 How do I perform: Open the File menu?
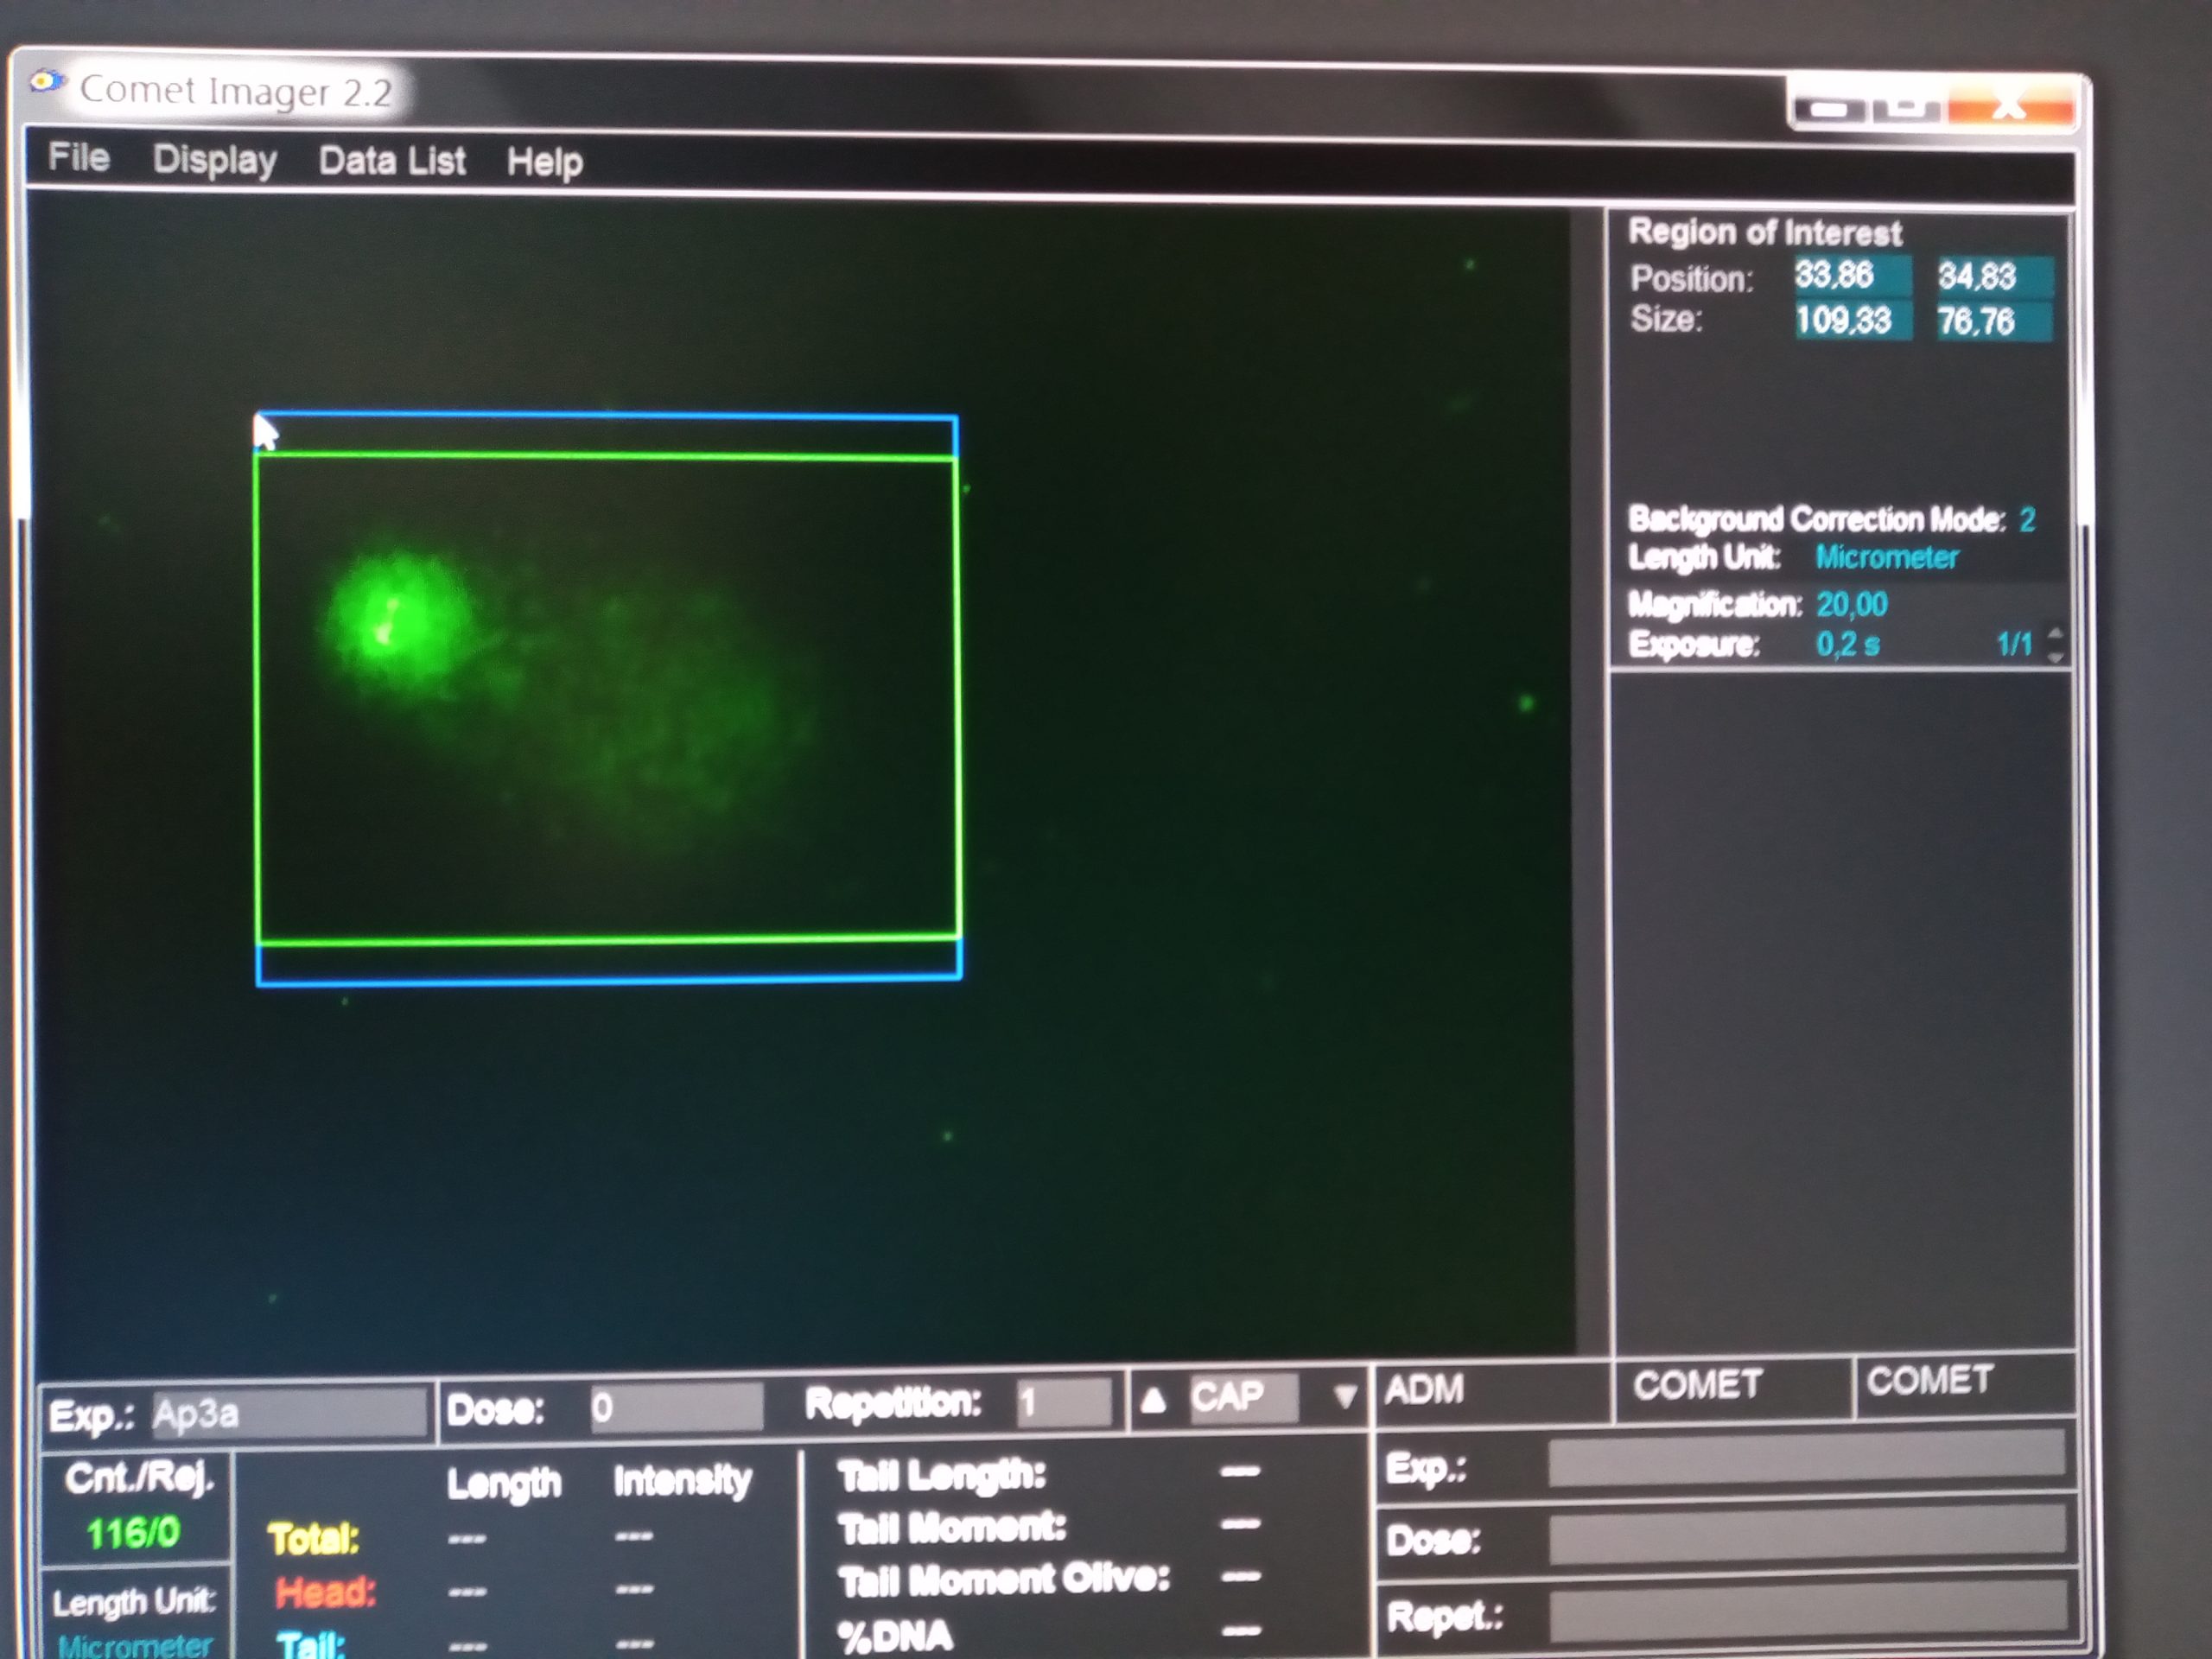[78, 157]
